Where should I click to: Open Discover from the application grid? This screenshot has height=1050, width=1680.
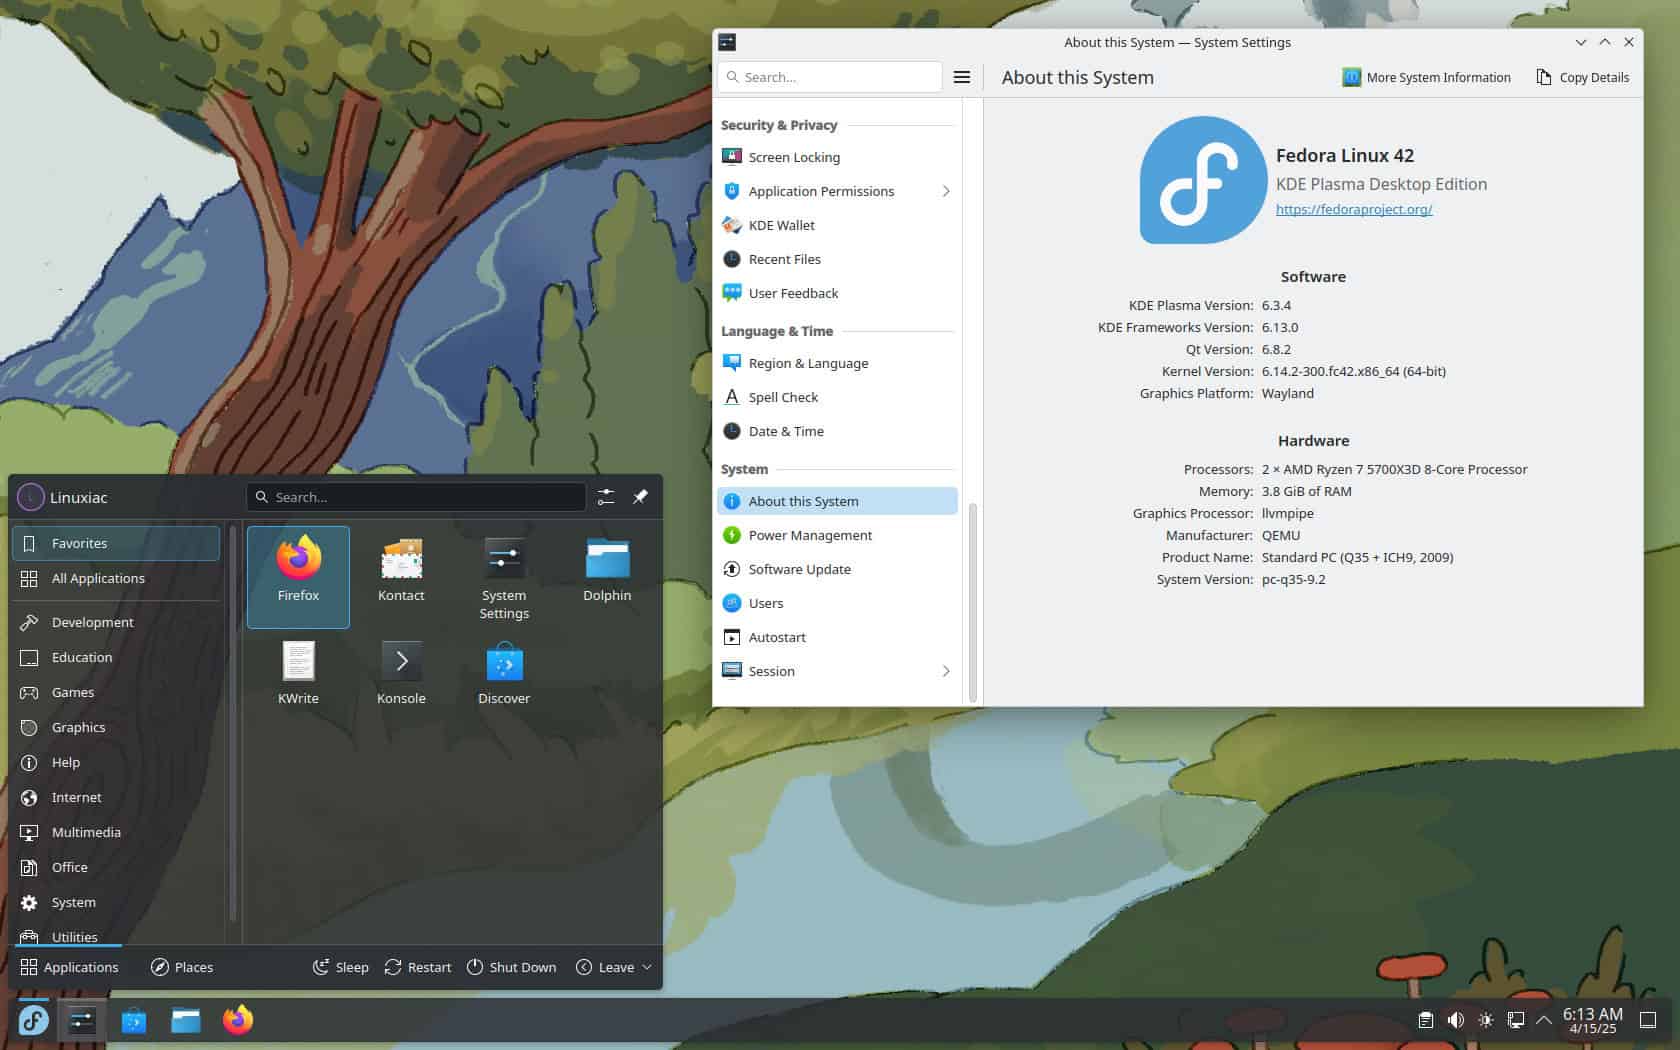(x=503, y=671)
